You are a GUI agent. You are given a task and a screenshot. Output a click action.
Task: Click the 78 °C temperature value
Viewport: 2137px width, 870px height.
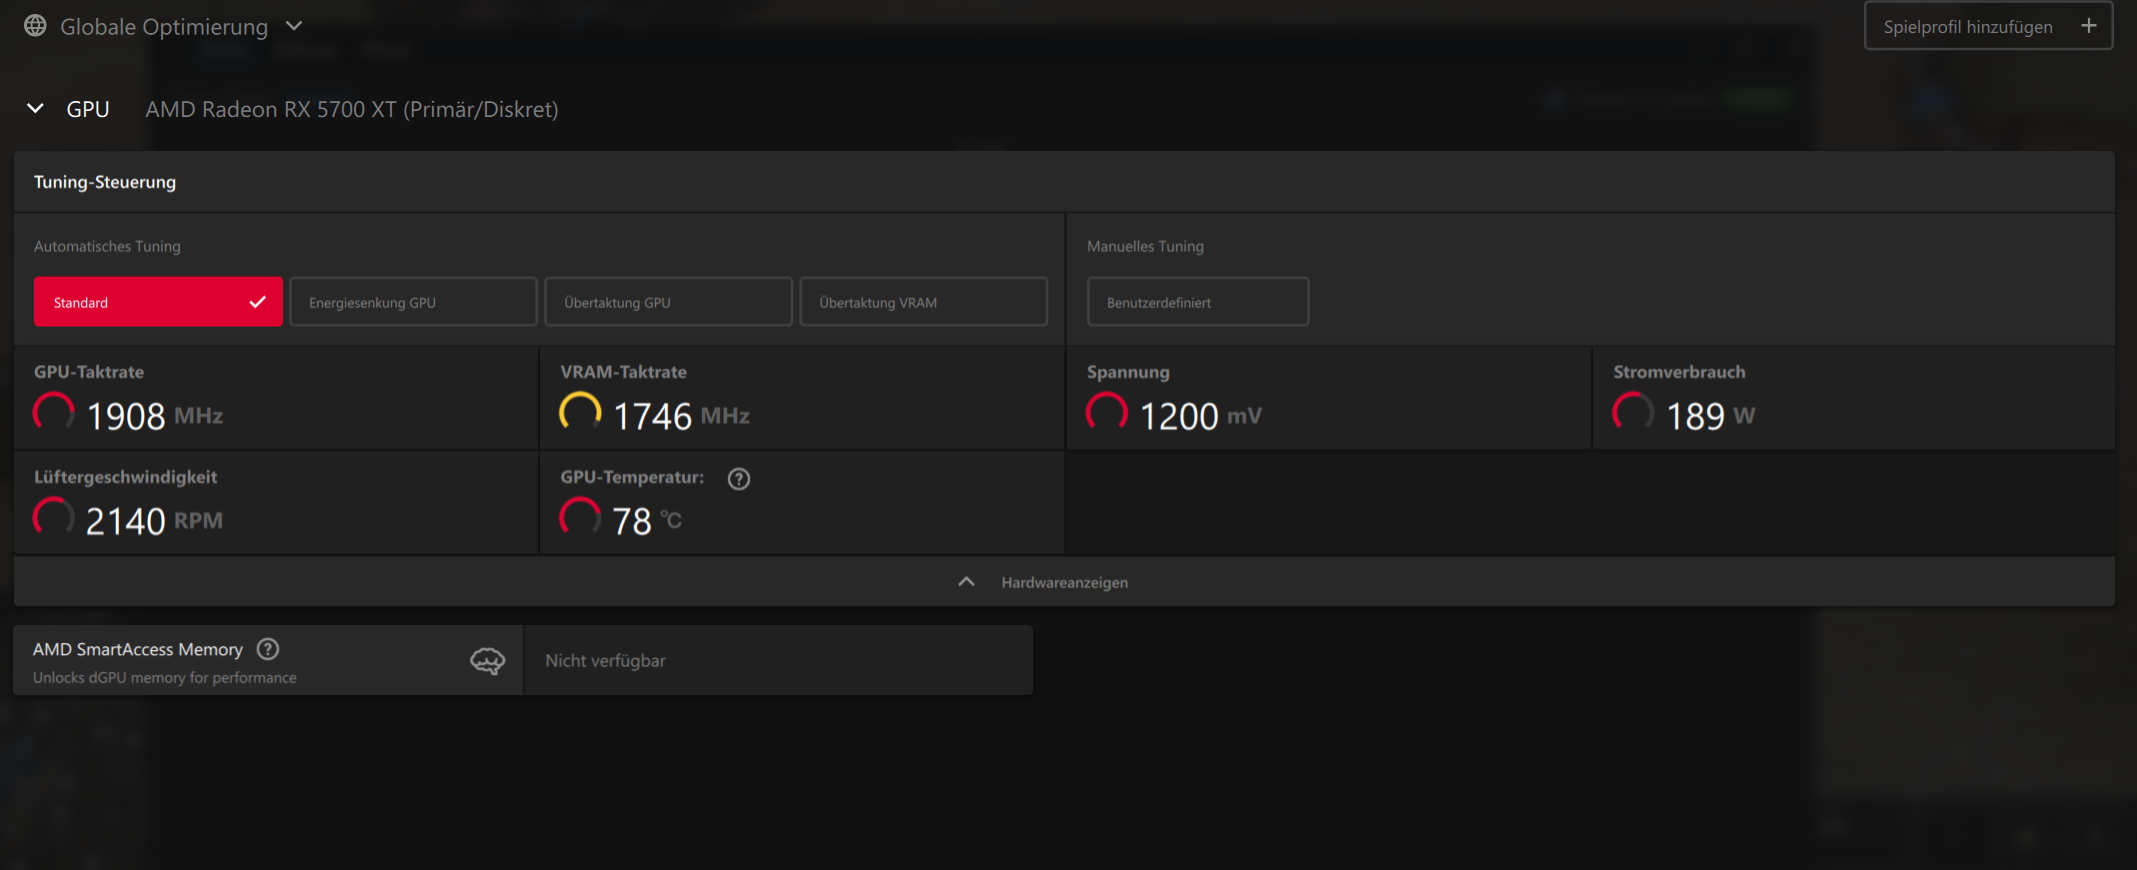pos(647,521)
